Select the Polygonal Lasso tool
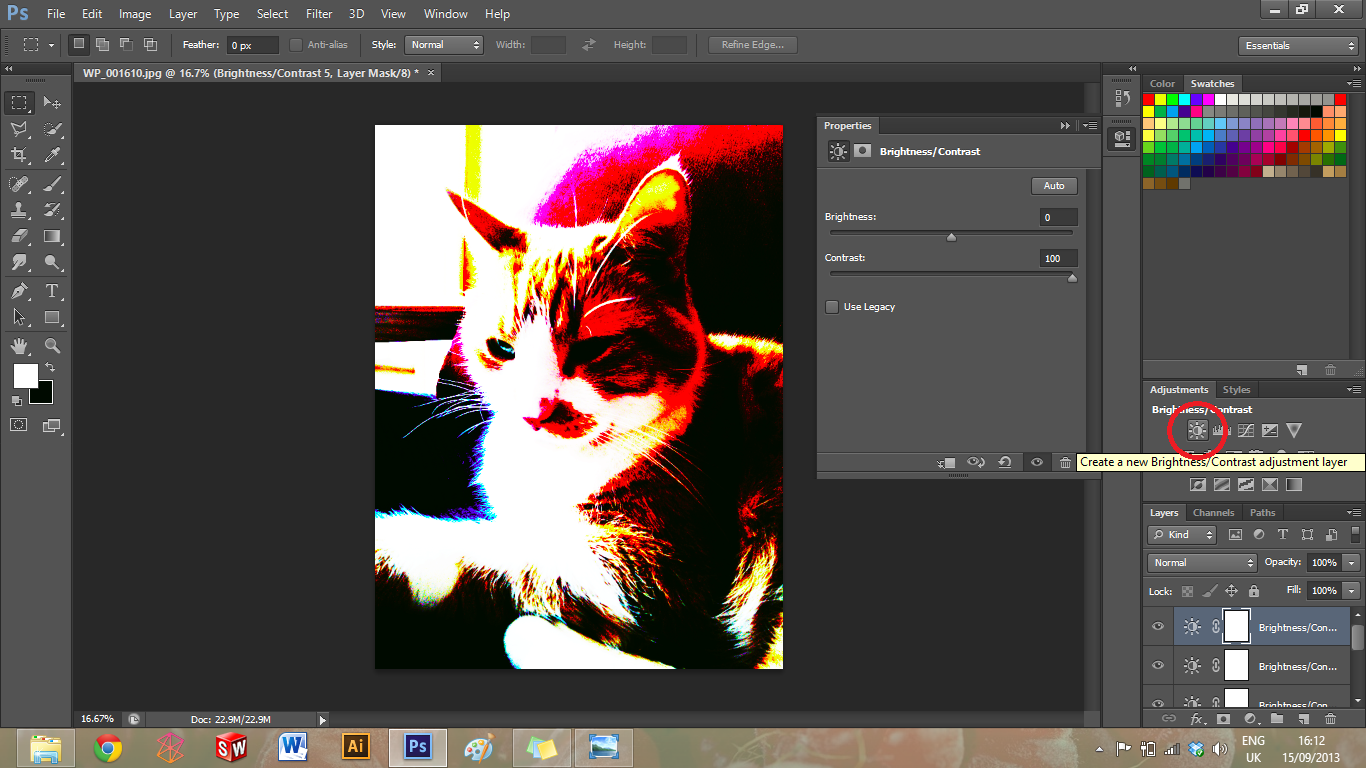1366x768 pixels. coord(19,130)
